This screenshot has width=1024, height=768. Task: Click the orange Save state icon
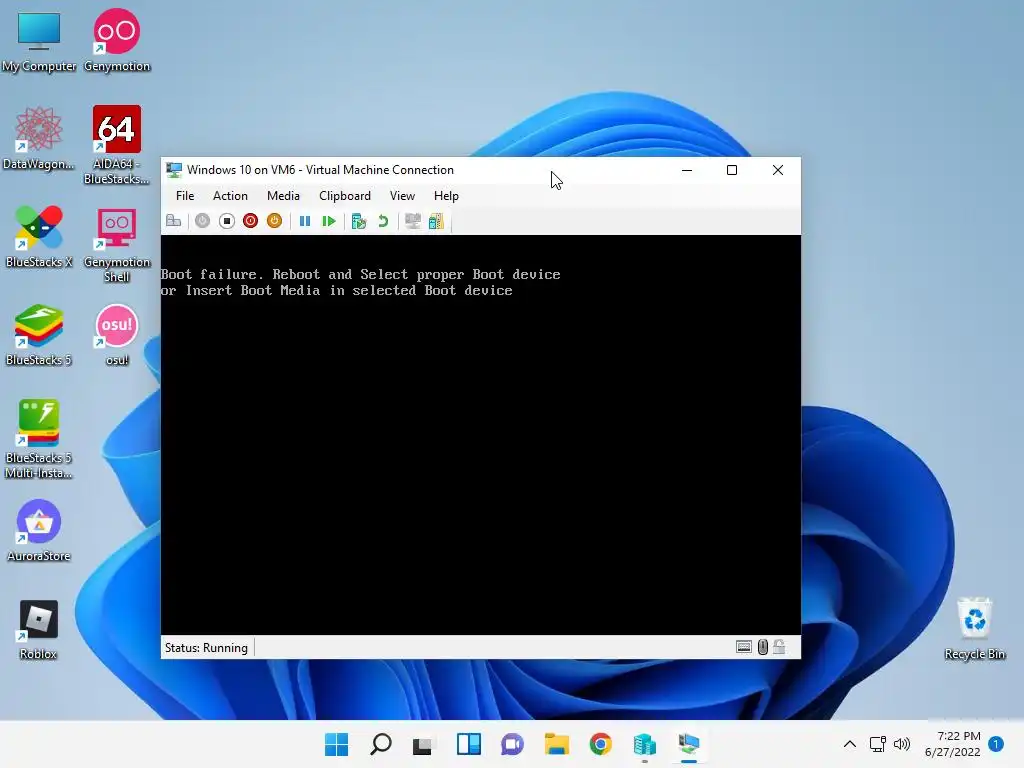(x=274, y=221)
